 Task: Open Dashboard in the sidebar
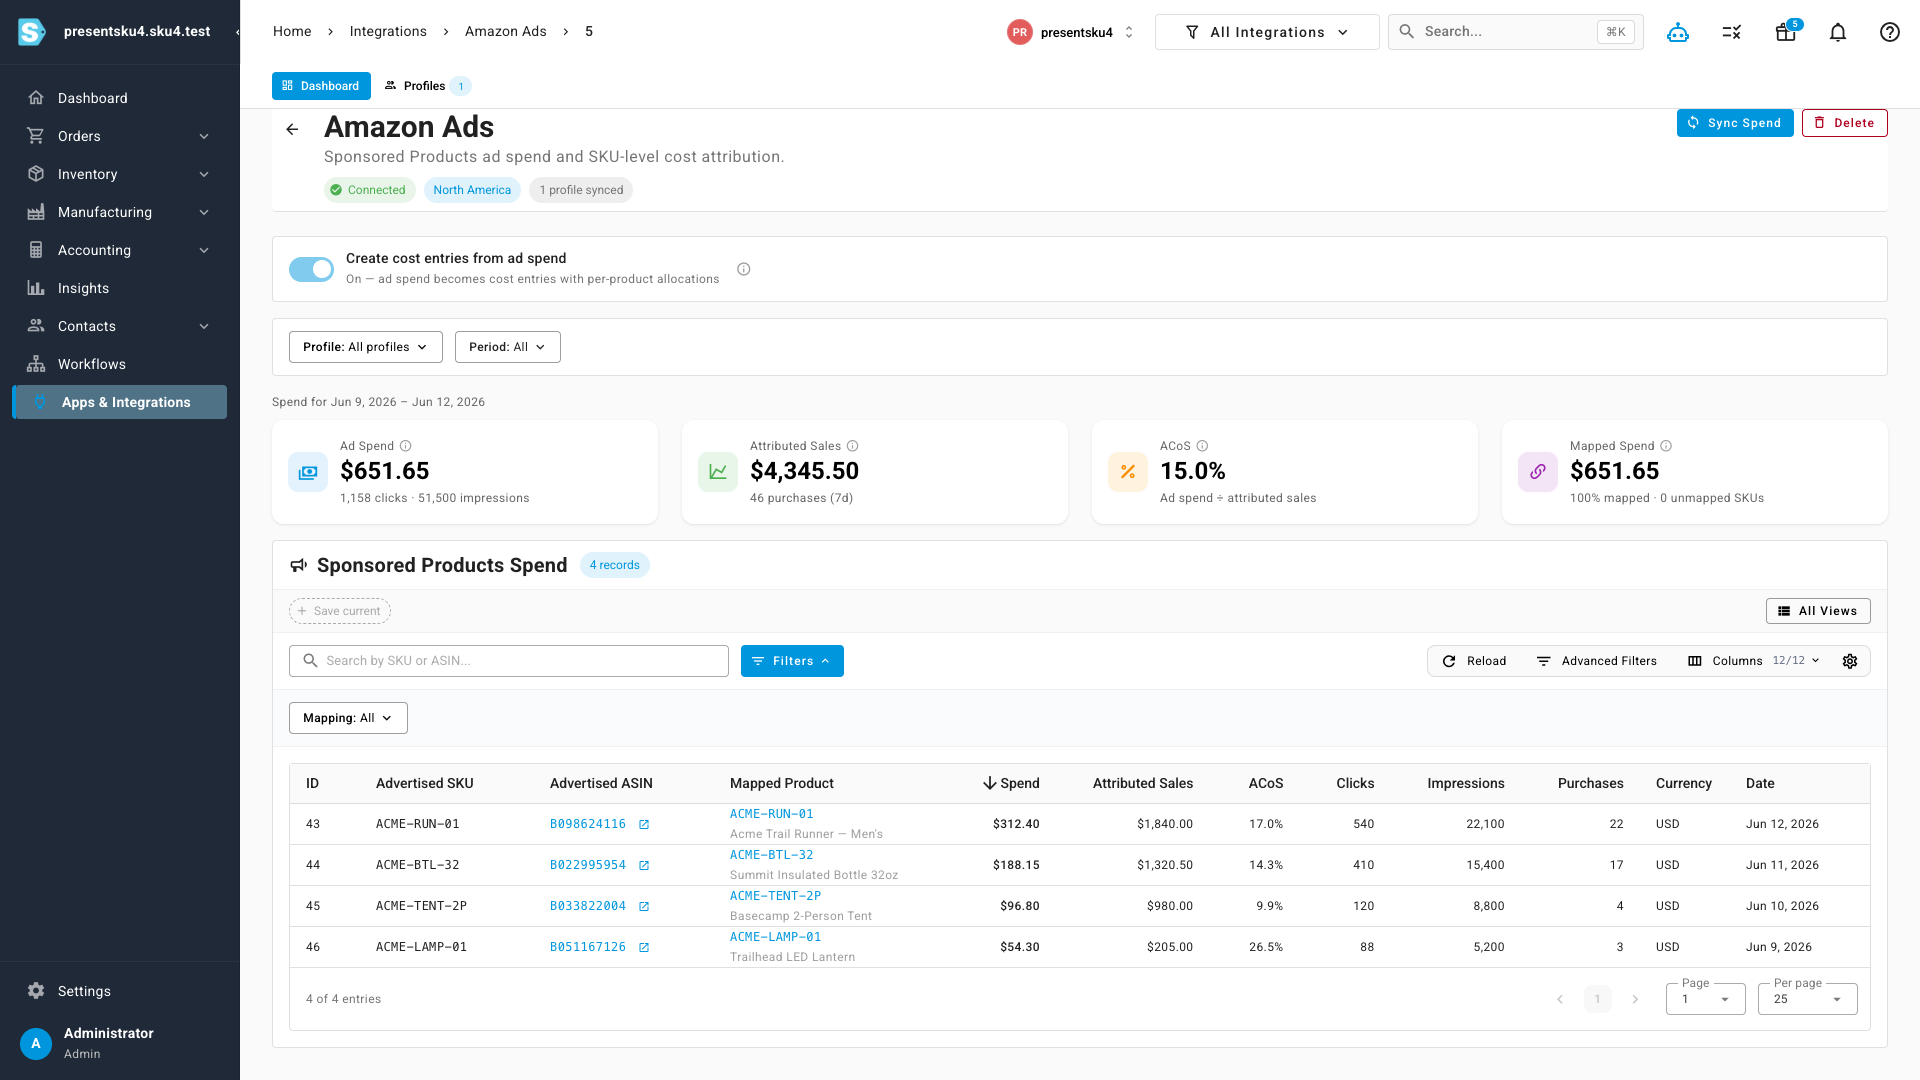tap(120, 98)
